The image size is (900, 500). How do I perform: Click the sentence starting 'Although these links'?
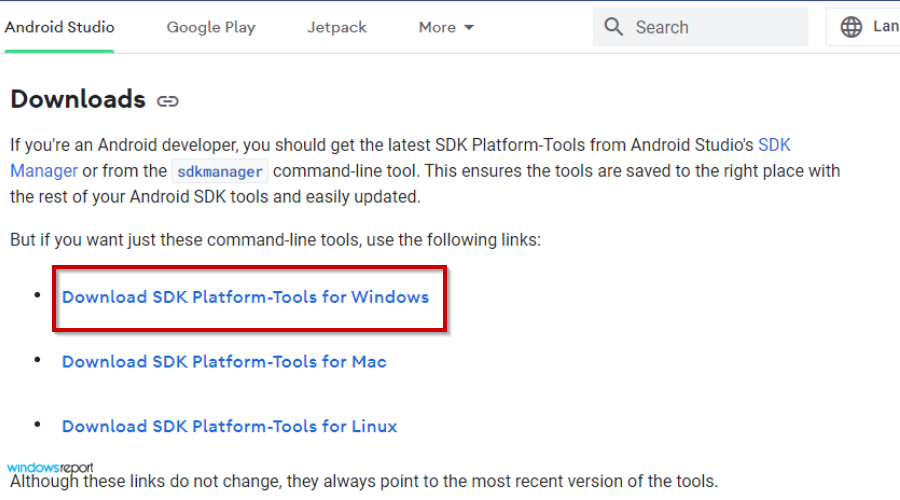[364, 481]
